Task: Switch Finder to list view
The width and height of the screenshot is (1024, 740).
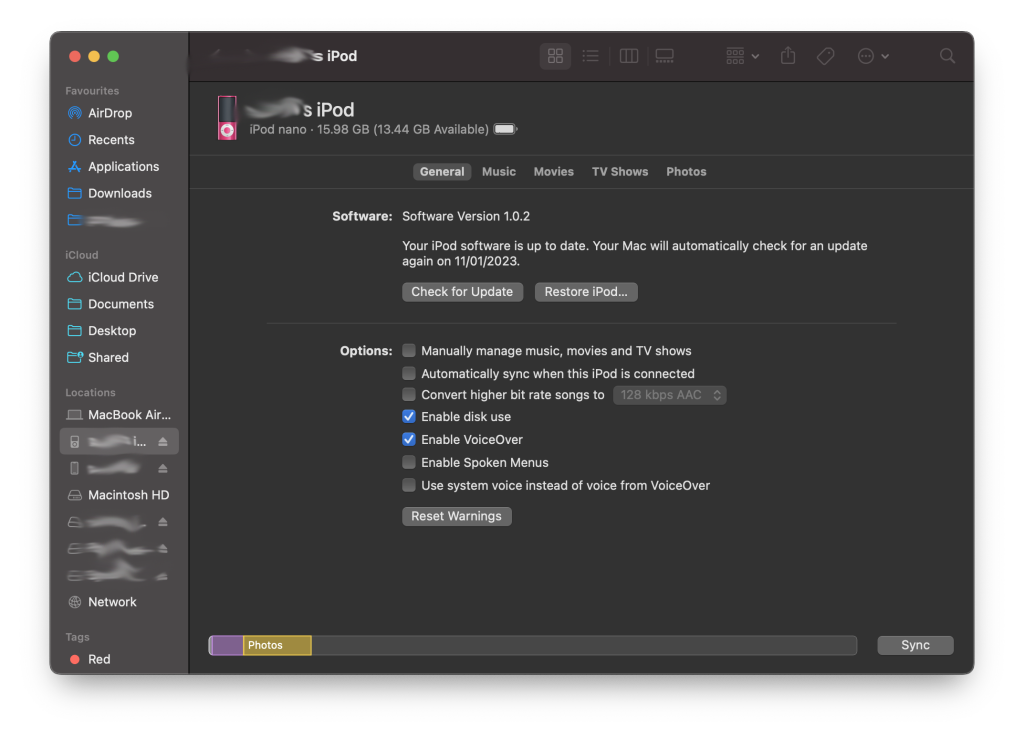Action: click(590, 56)
